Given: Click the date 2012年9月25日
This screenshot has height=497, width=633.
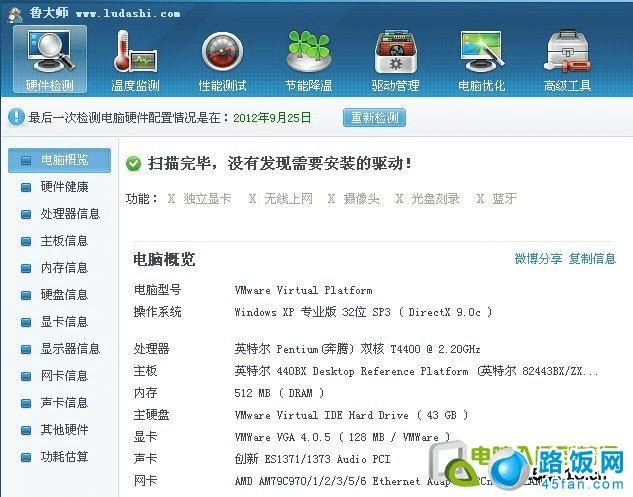Looking at the screenshot, I should [x=272, y=118].
